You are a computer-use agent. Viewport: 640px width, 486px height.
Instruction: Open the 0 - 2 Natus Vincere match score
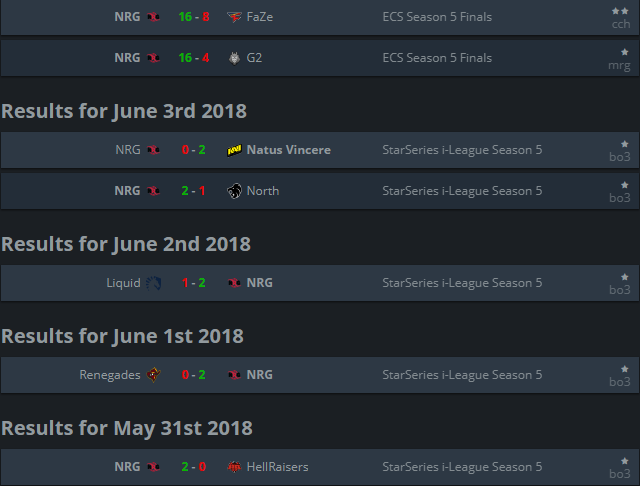click(193, 150)
